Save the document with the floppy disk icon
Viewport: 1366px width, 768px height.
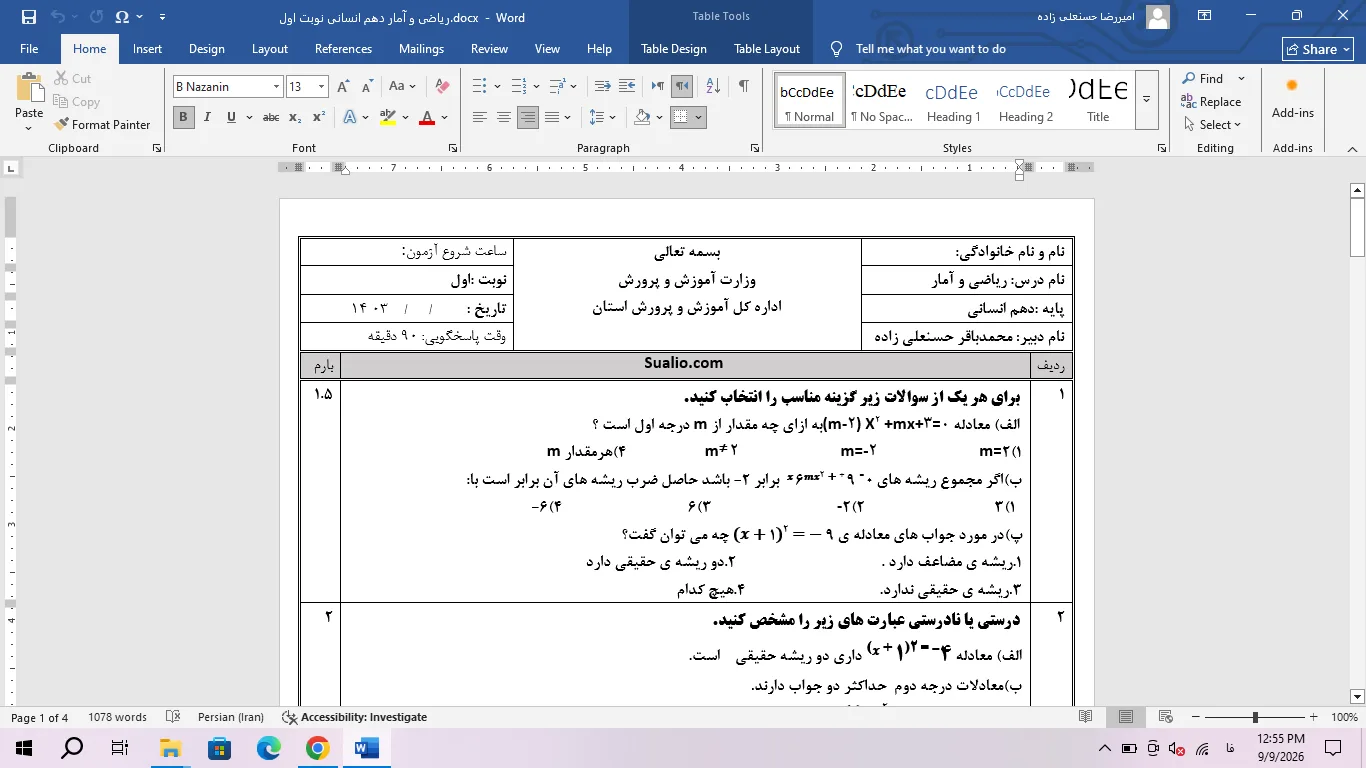[29, 17]
